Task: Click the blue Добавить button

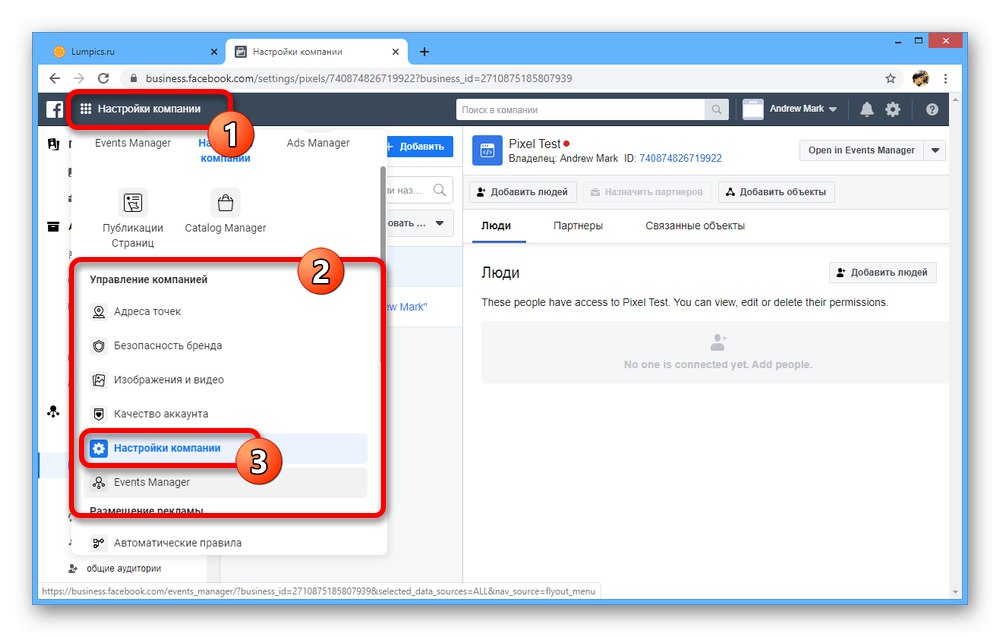Action: click(x=420, y=147)
